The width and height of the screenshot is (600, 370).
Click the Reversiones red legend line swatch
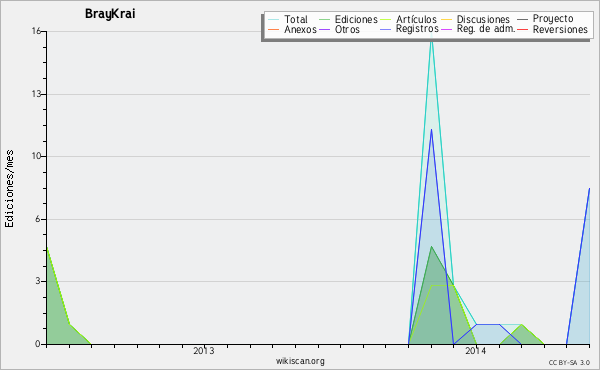522,29
